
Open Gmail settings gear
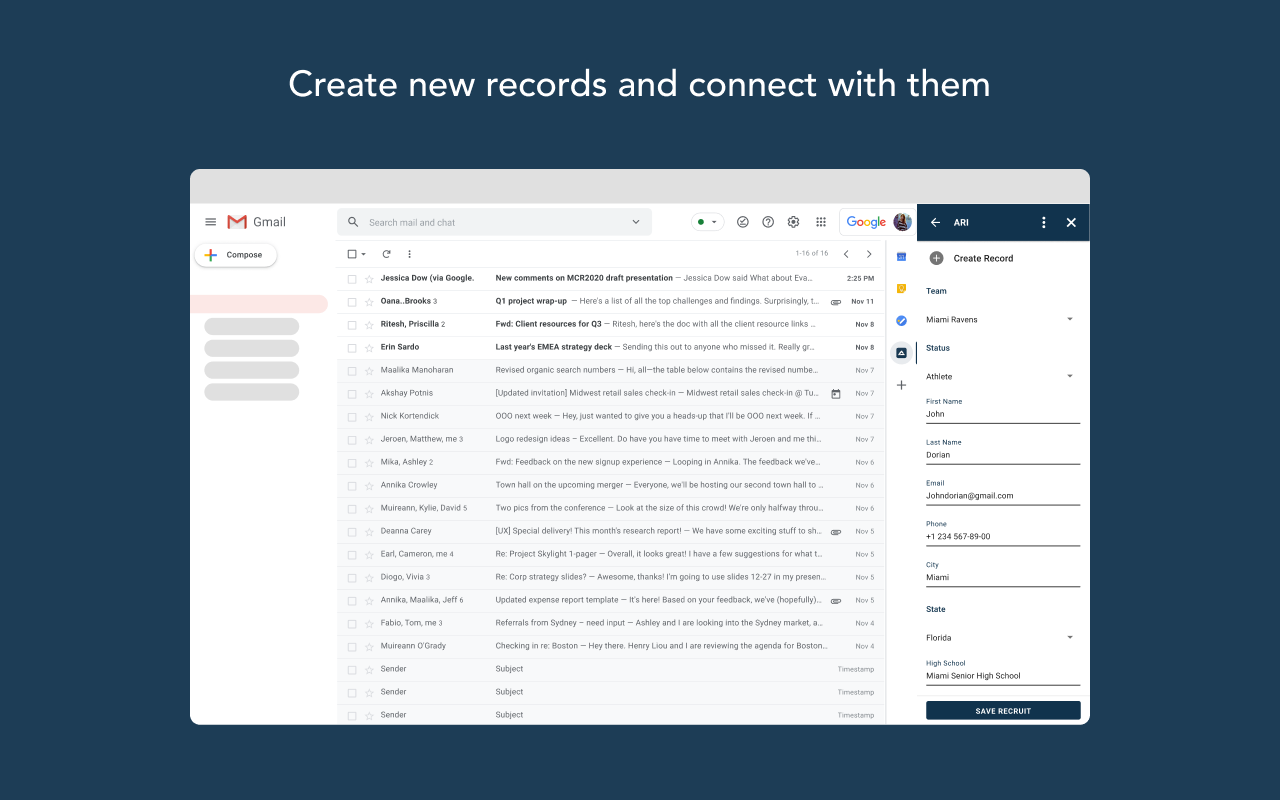coord(793,222)
